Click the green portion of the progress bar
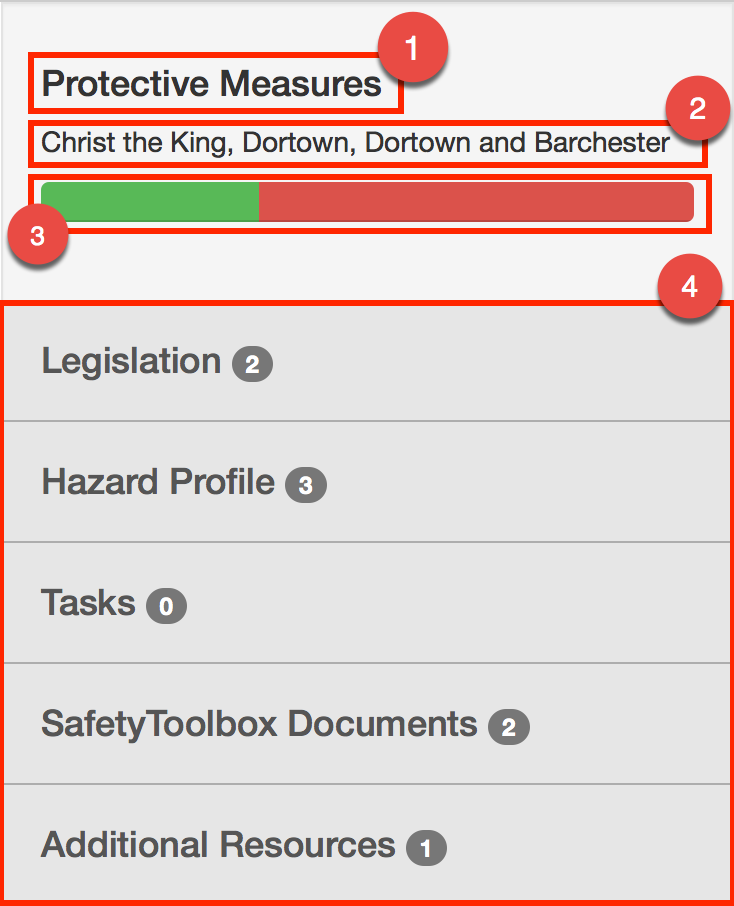 point(150,201)
